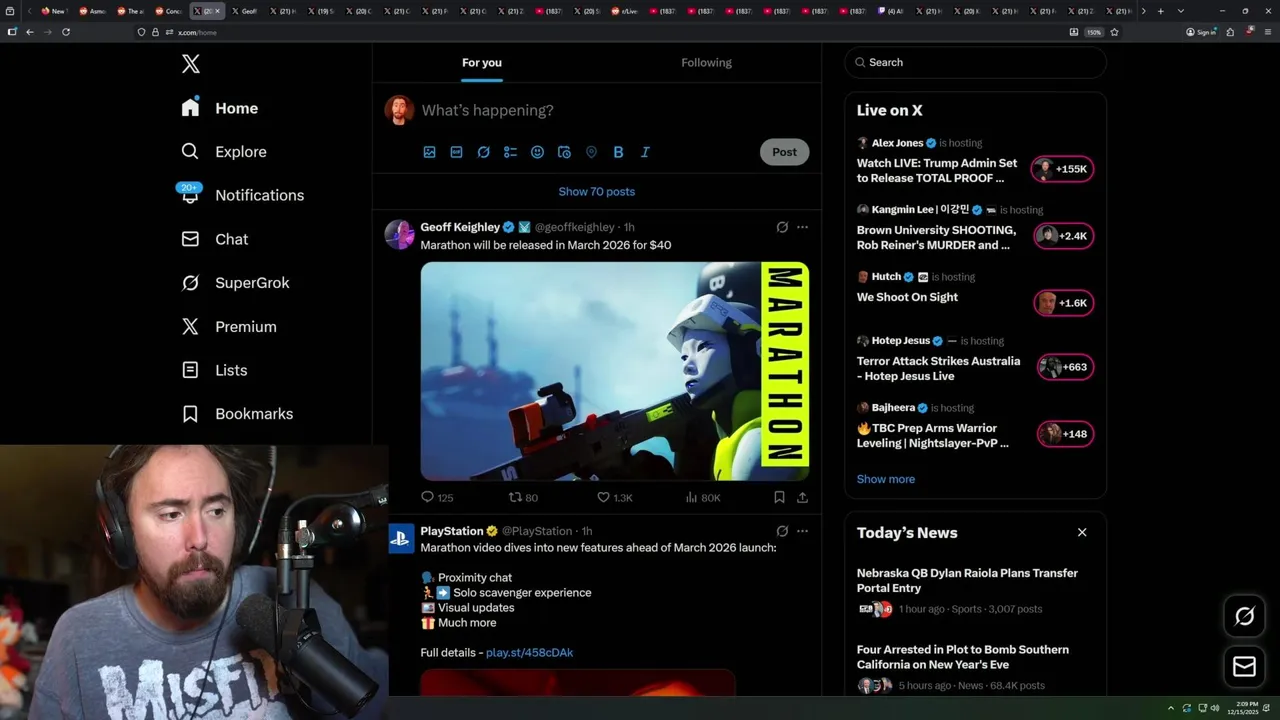The image size is (1280, 720).
Task: Open the Grok floating button
Action: click(x=1245, y=616)
